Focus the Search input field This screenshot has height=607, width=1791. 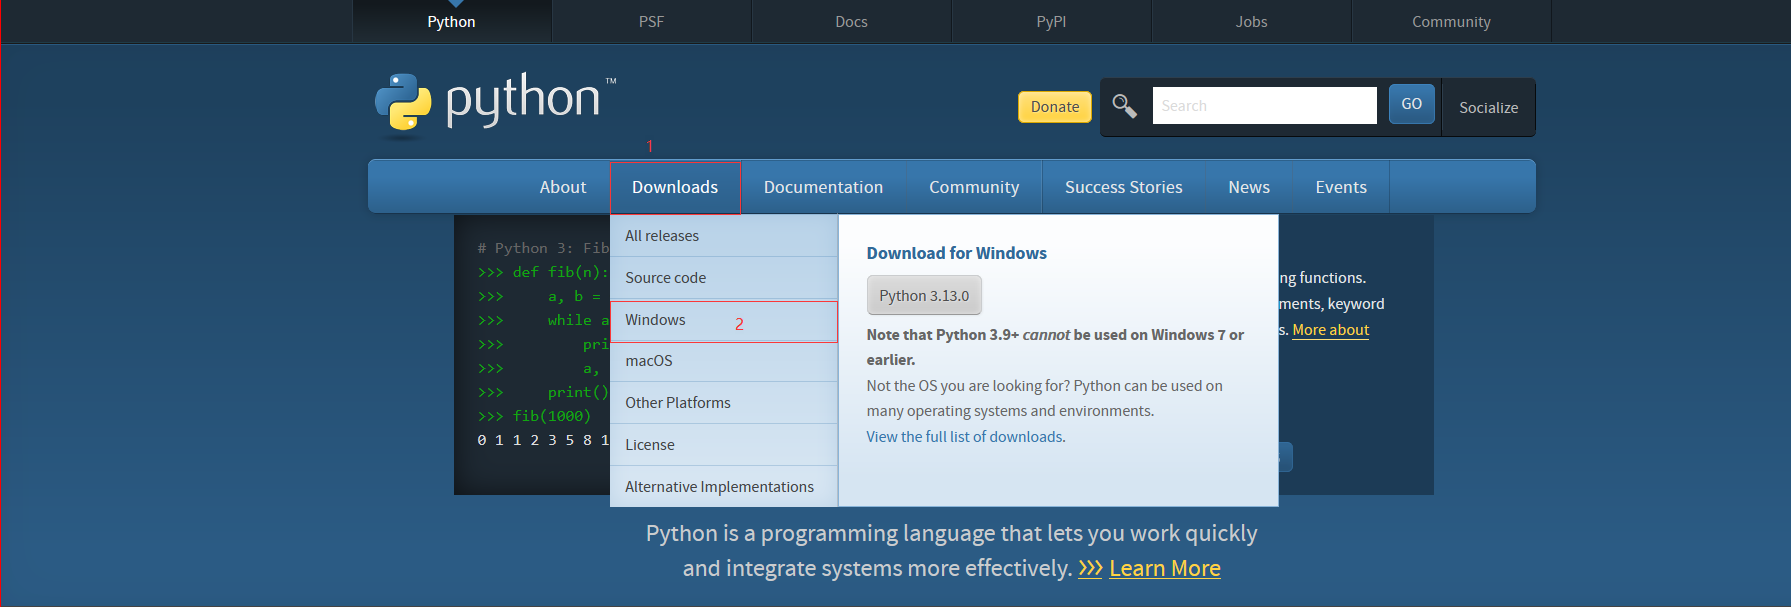pos(1264,105)
